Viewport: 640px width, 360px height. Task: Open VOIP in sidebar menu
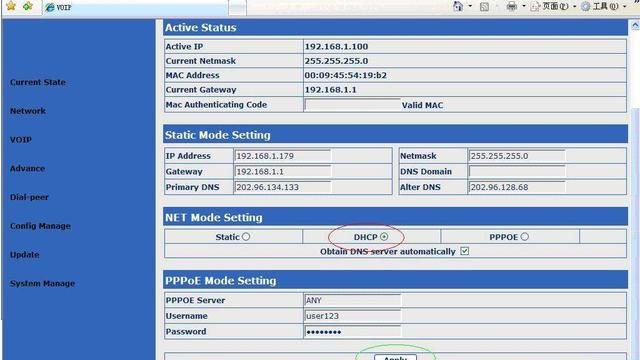click(x=21, y=140)
